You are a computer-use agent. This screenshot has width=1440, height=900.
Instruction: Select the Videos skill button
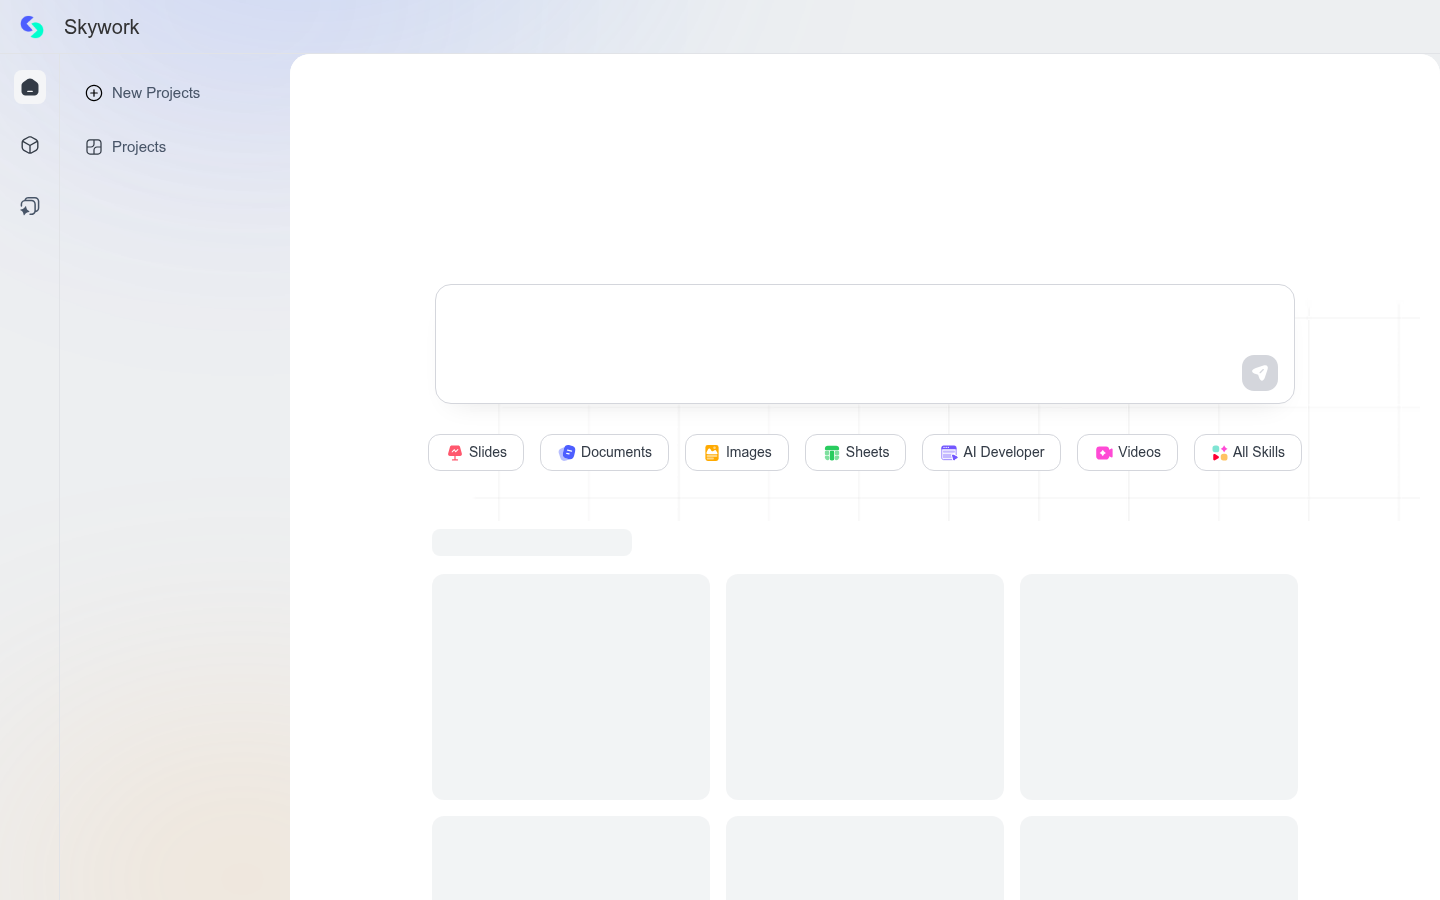pos(1127,452)
